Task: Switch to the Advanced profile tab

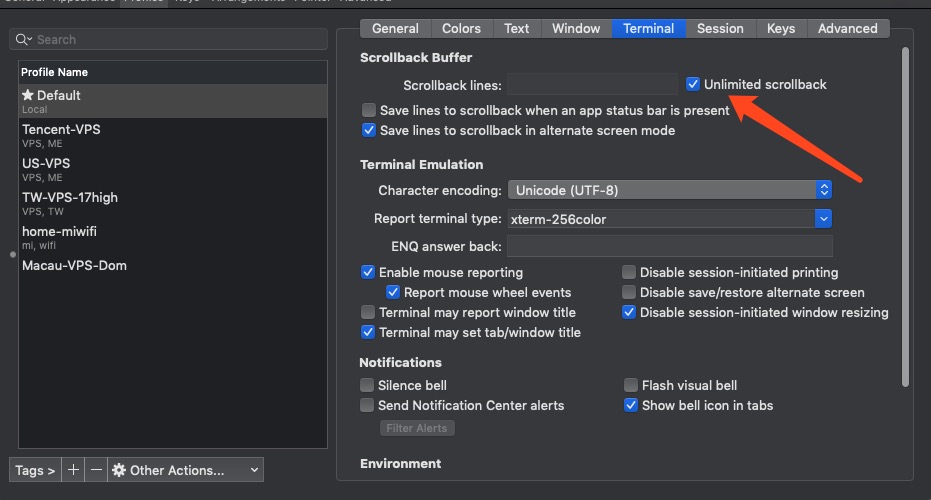Action: (x=847, y=29)
